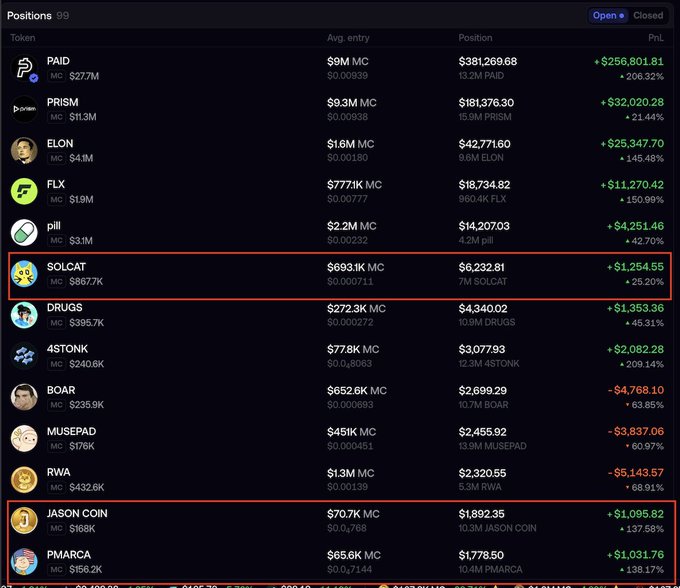
Task: Select the RWA gold coin icon
Action: pos(24,480)
